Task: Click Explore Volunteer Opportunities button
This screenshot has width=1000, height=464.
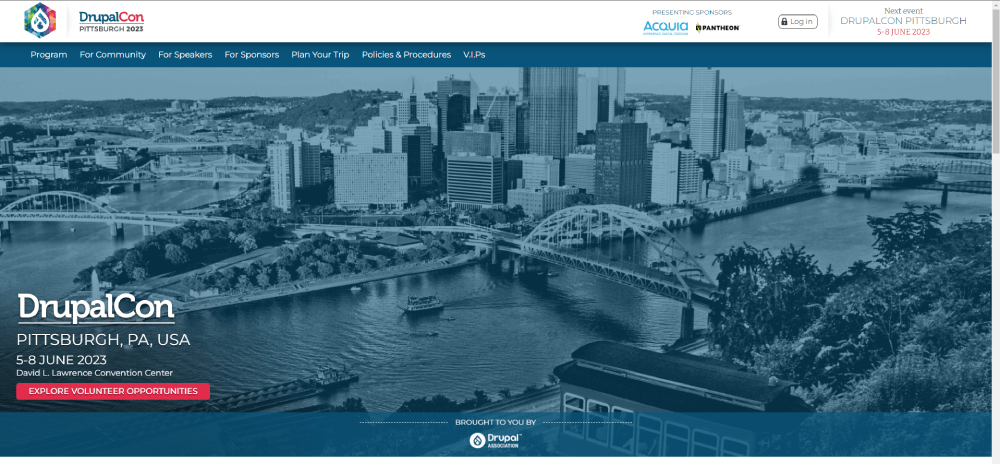Action: coord(113,391)
